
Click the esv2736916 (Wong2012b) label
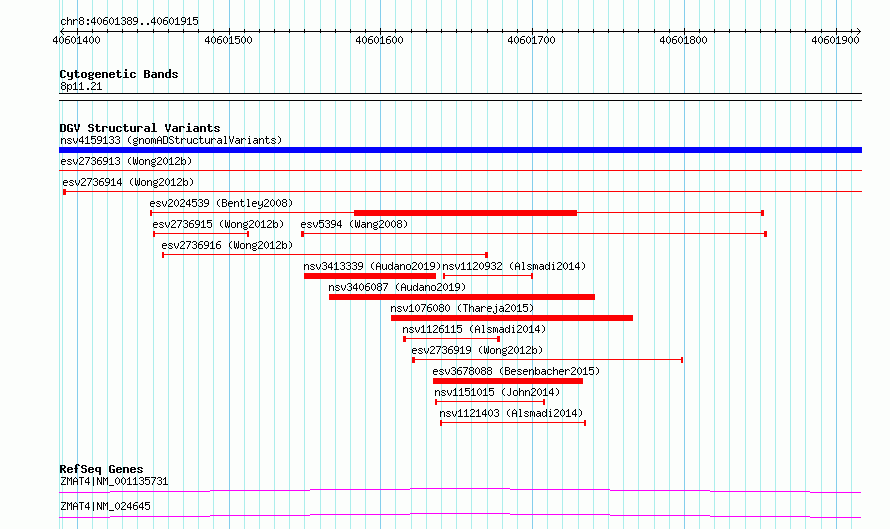click(x=227, y=245)
